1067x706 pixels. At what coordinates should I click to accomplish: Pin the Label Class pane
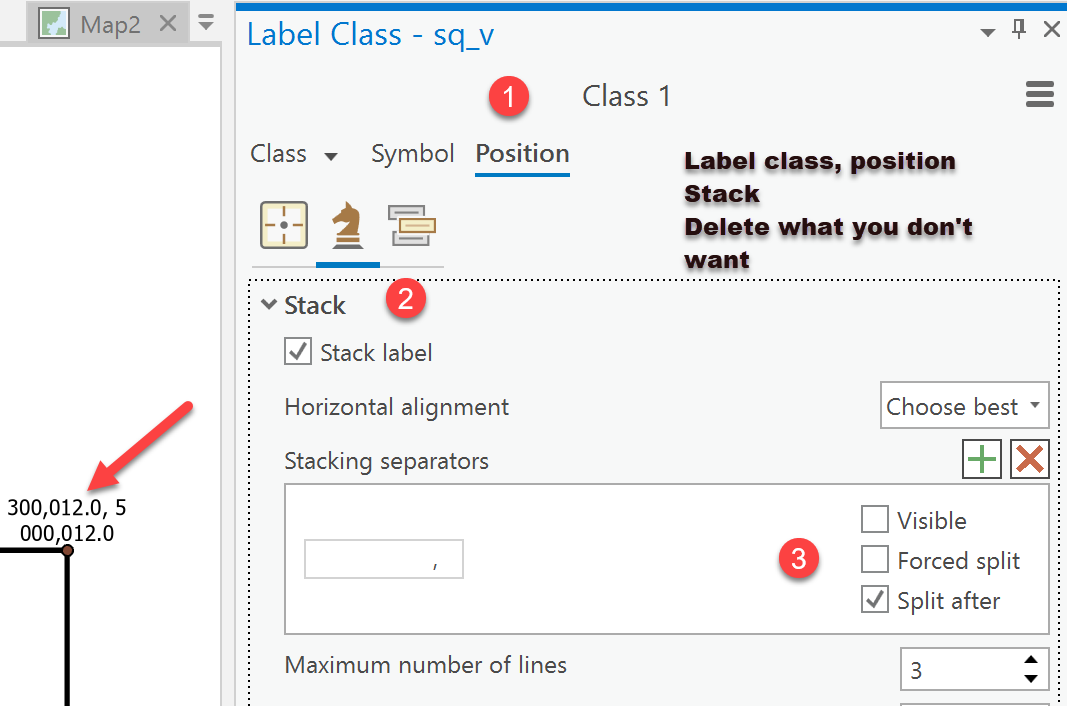1019,30
